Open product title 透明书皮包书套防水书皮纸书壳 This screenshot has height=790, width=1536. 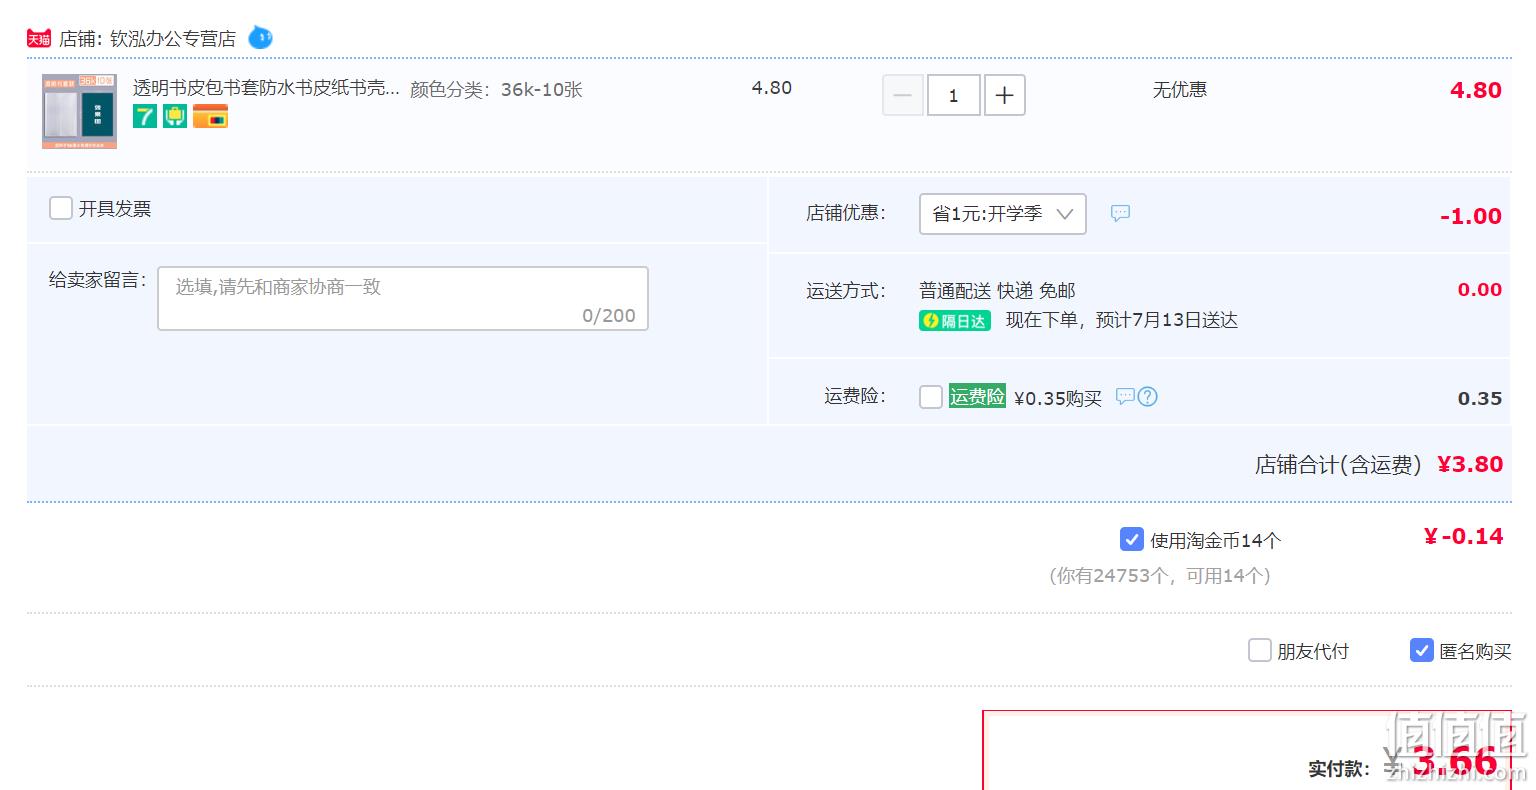click(266, 88)
